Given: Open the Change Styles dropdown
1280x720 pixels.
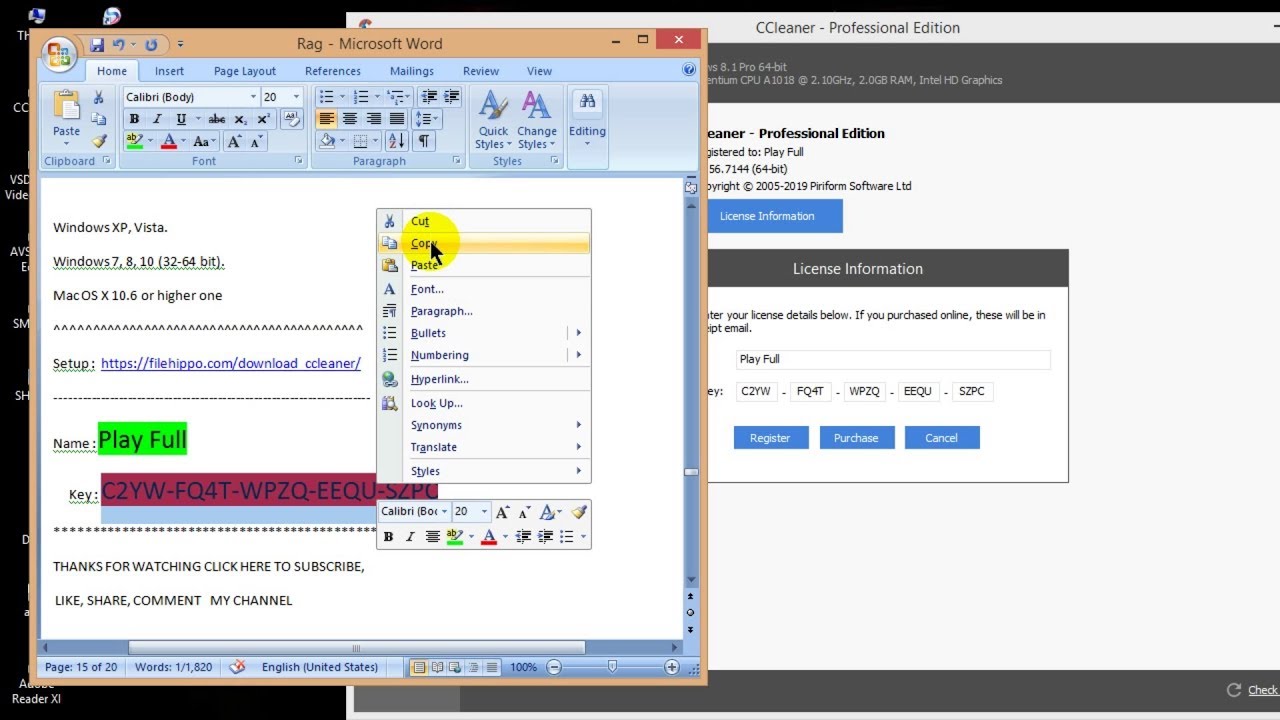Looking at the screenshot, I should pos(537,120).
